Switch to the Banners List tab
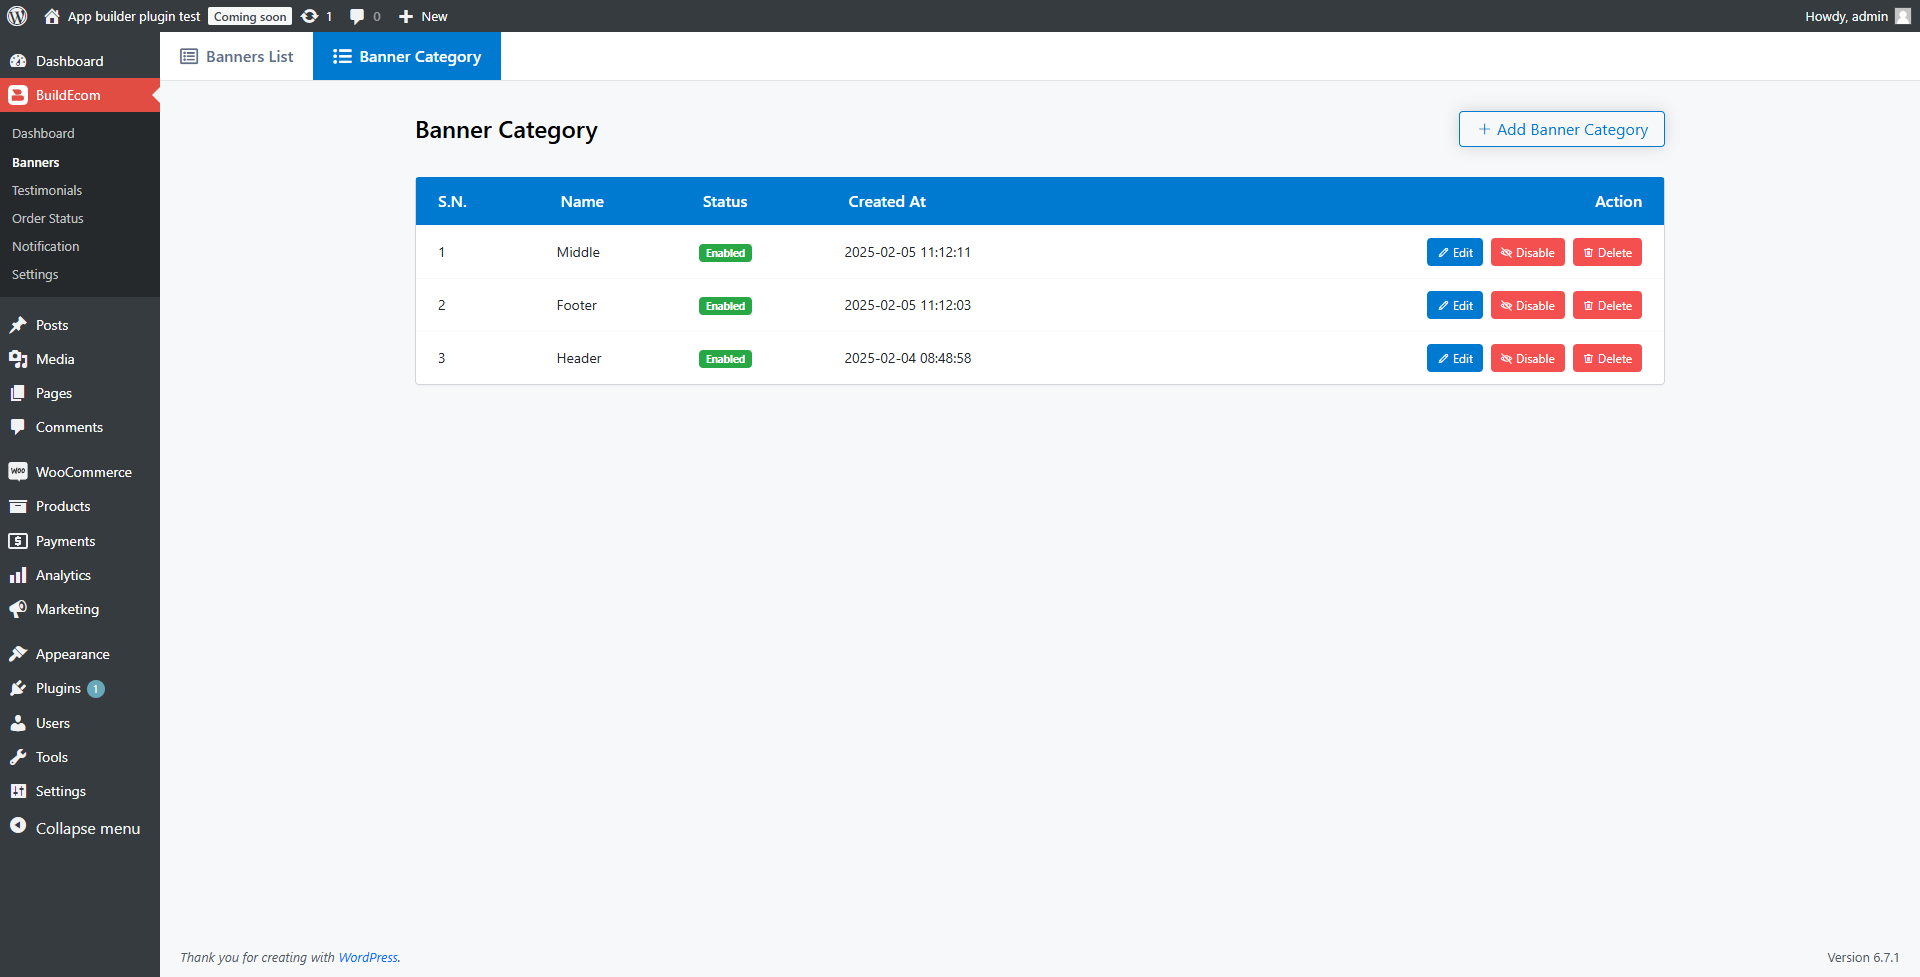 pos(237,57)
